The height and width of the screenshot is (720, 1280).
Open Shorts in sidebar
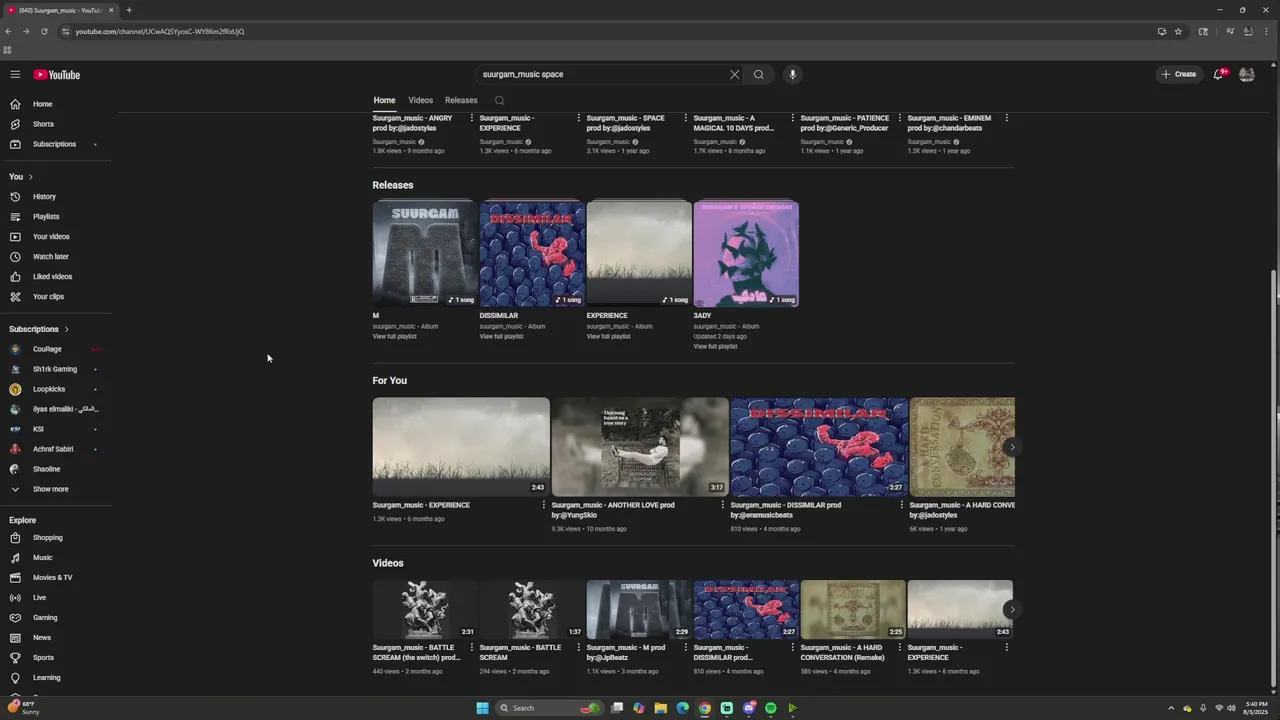54,124
